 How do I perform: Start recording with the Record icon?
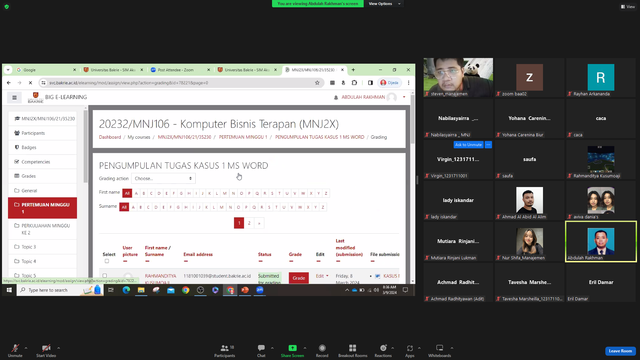pos(322,348)
